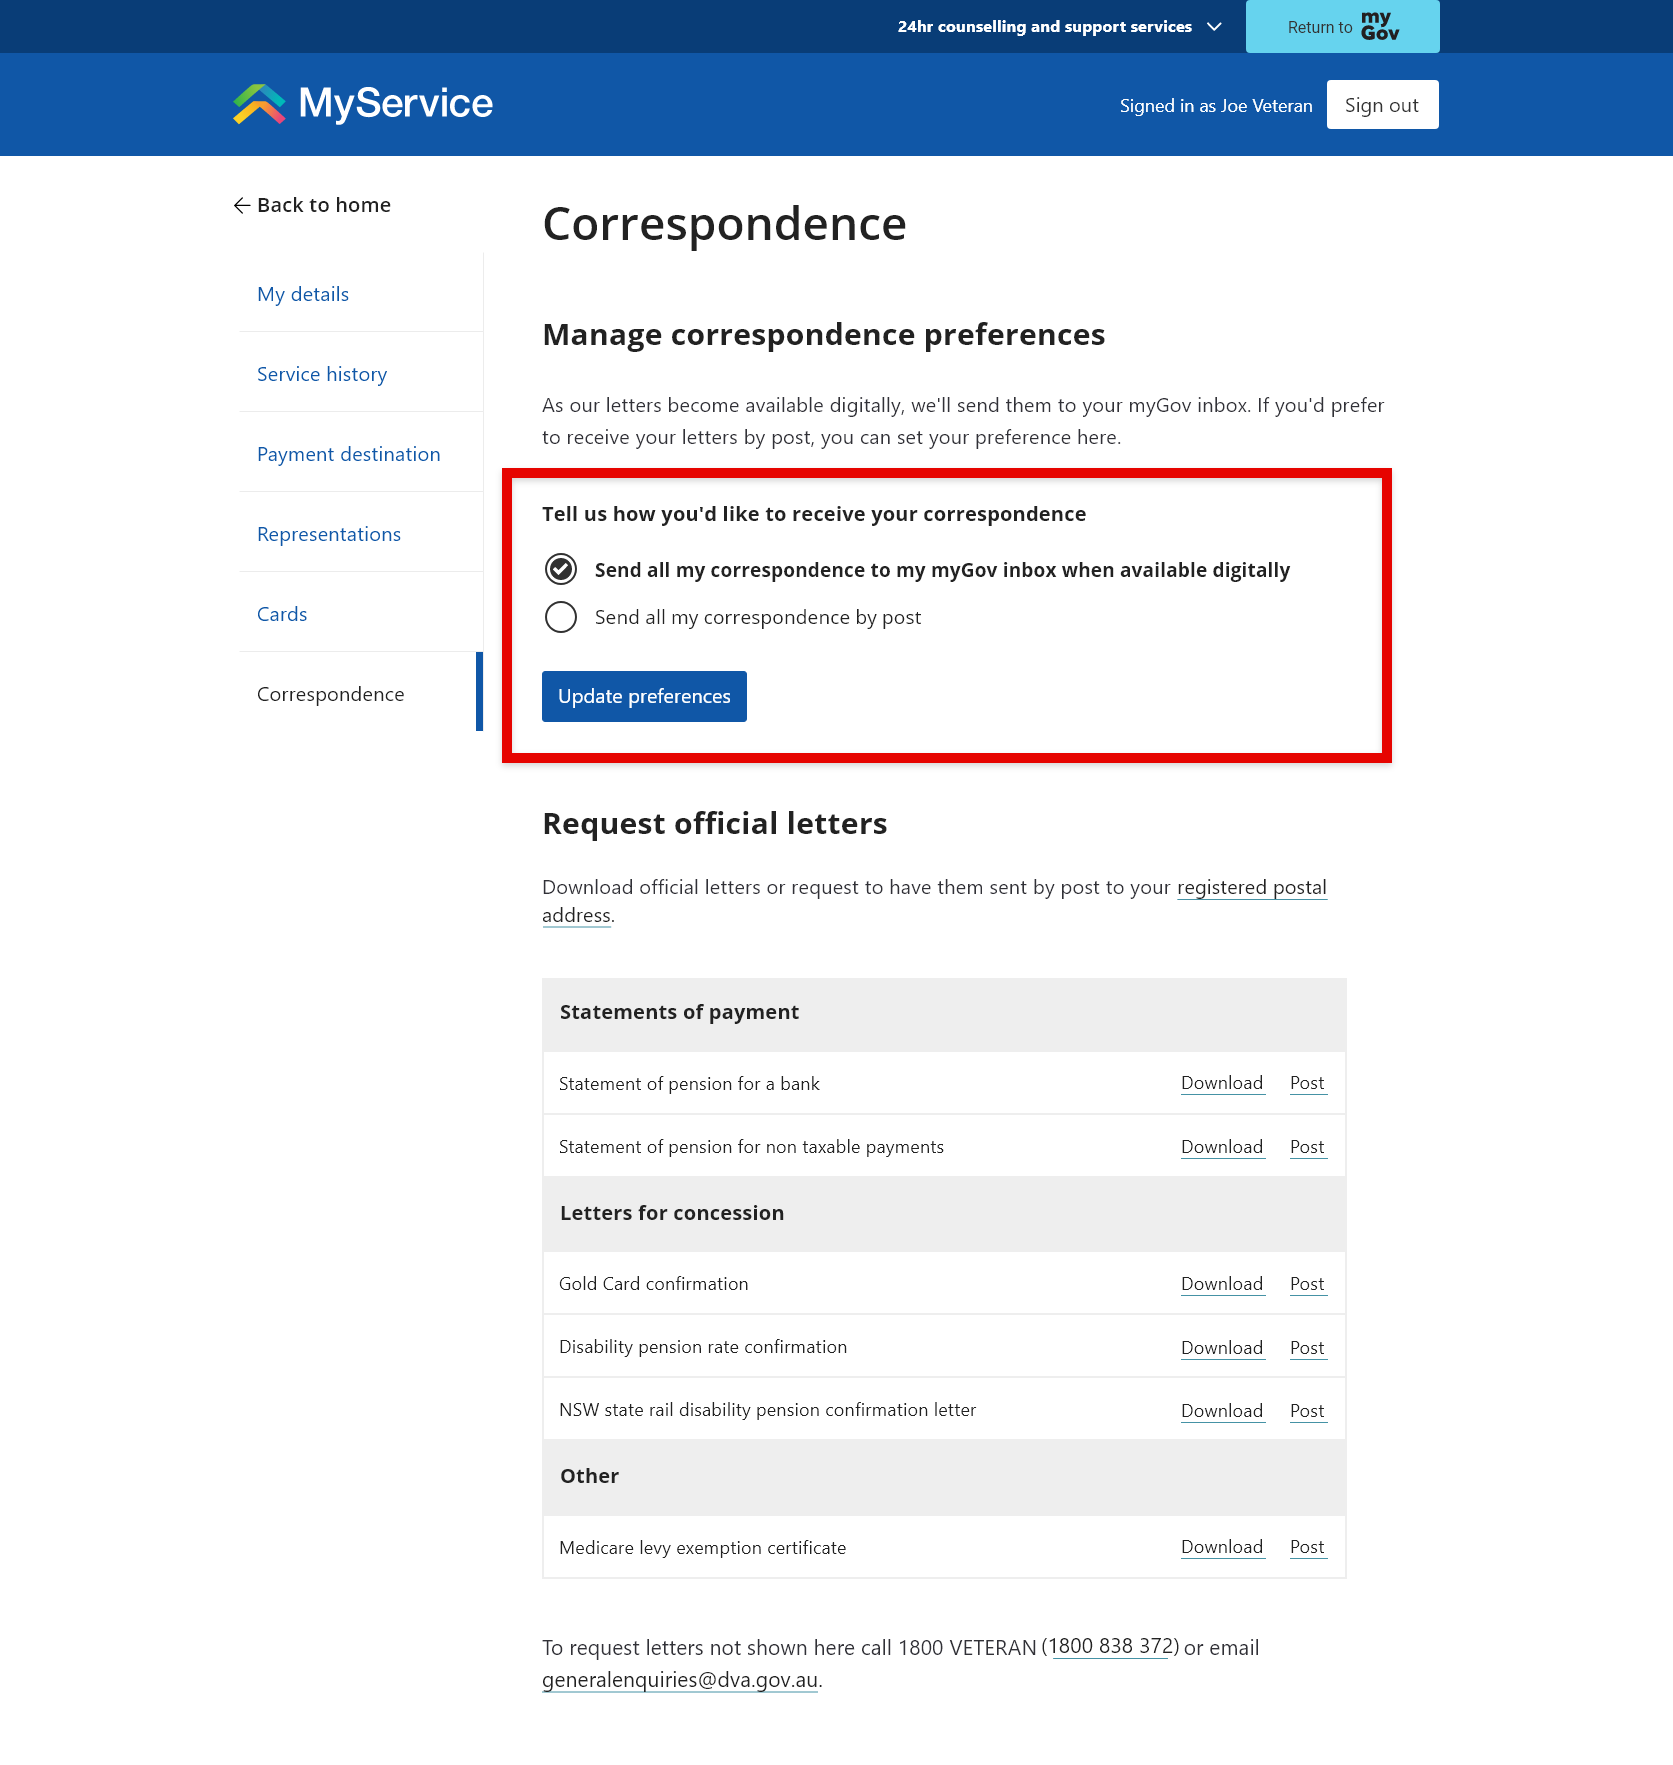Screen dimensions: 1673x1765
Task: Click the Back to home arrow
Action: 241,206
